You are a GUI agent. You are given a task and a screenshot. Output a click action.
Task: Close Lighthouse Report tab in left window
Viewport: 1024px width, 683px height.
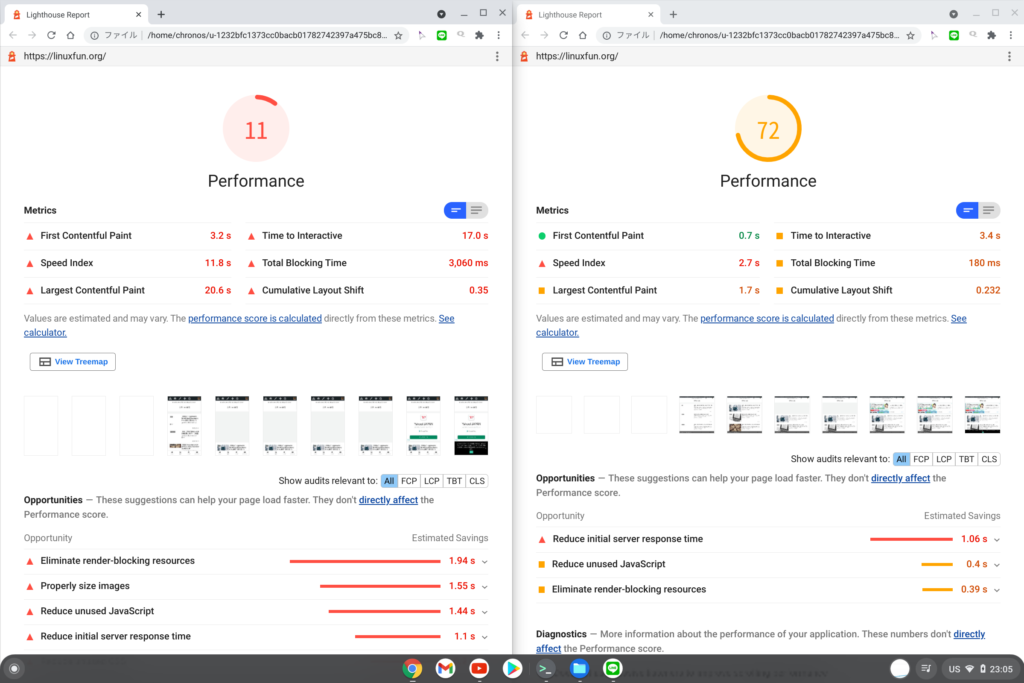click(x=138, y=14)
